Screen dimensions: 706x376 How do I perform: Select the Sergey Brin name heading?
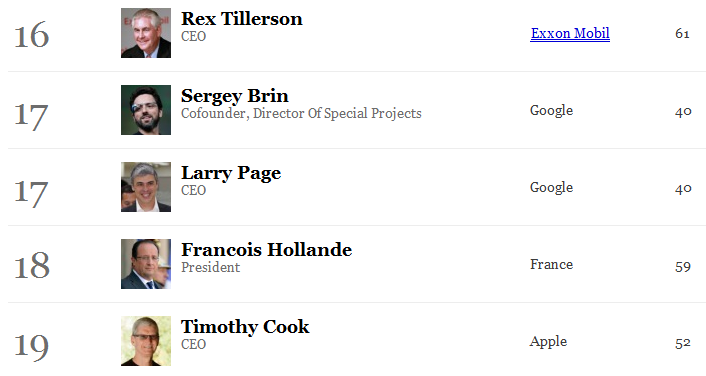tap(235, 96)
